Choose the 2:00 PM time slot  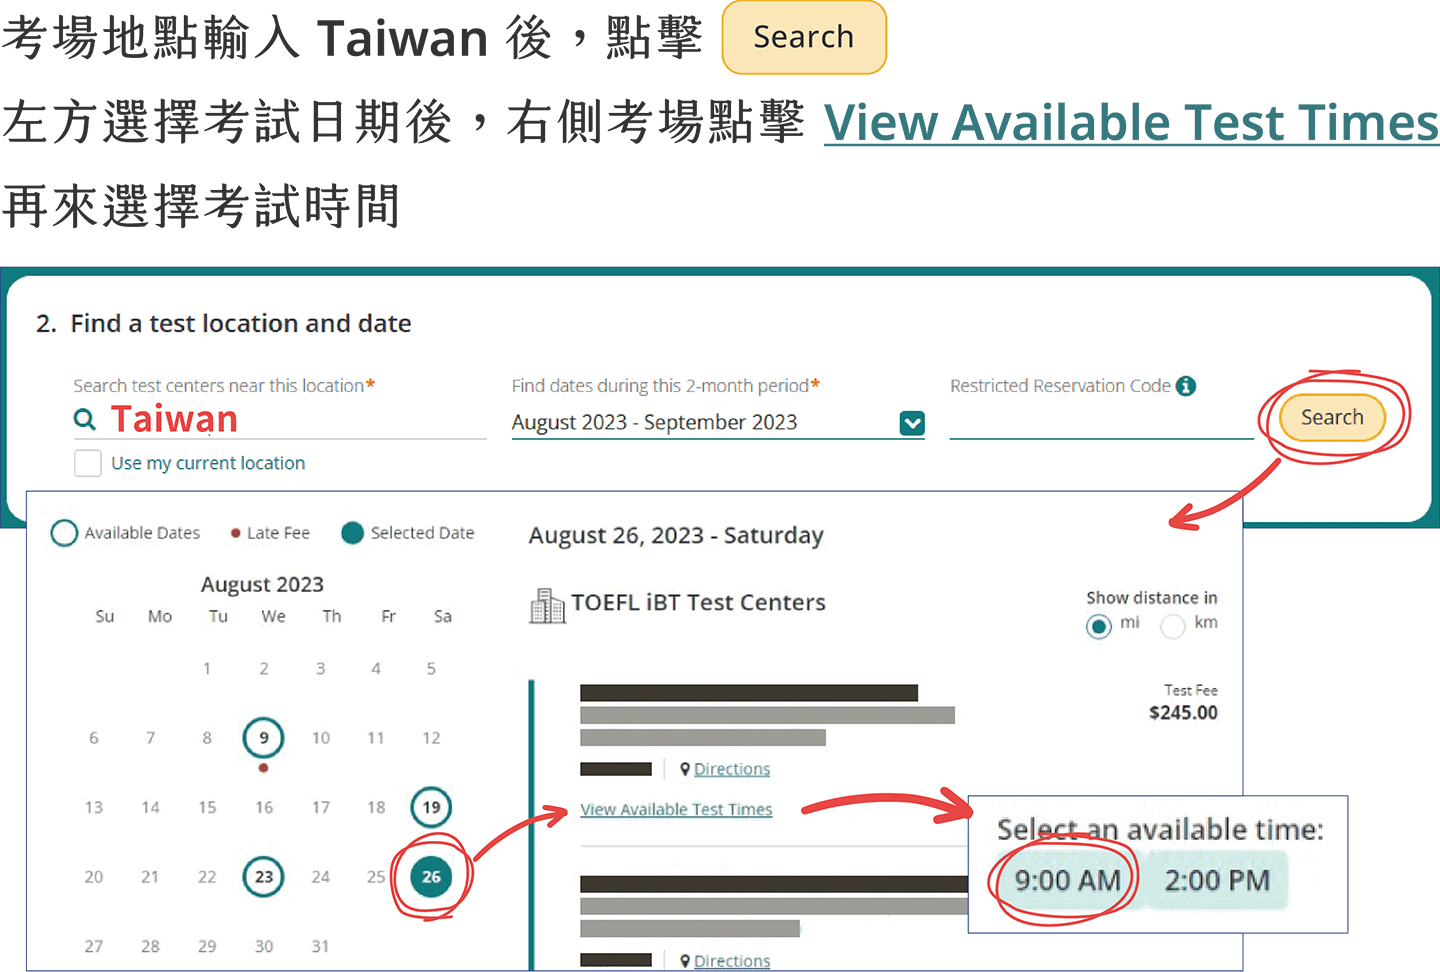[x=1217, y=880]
